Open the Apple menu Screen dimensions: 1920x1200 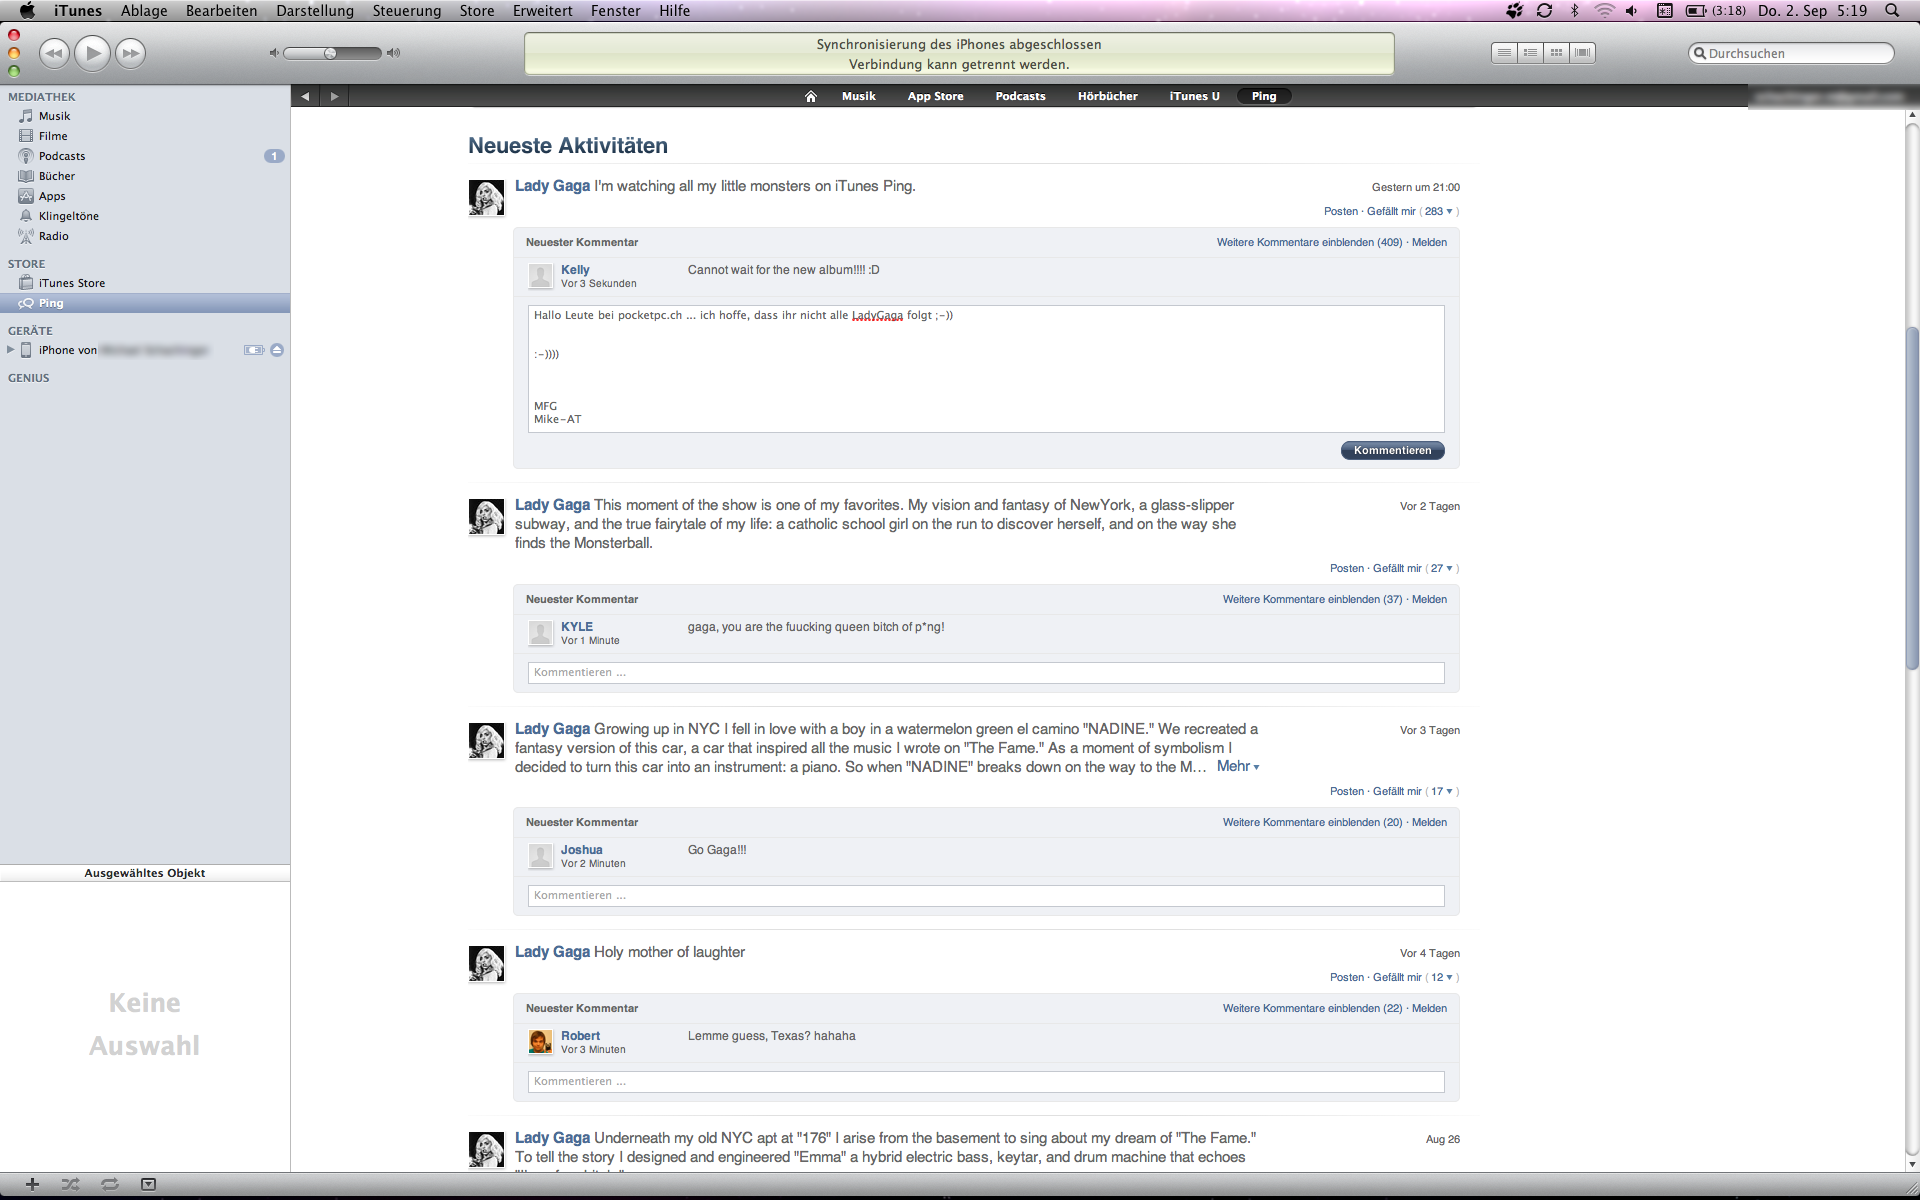click(x=27, y=11)
